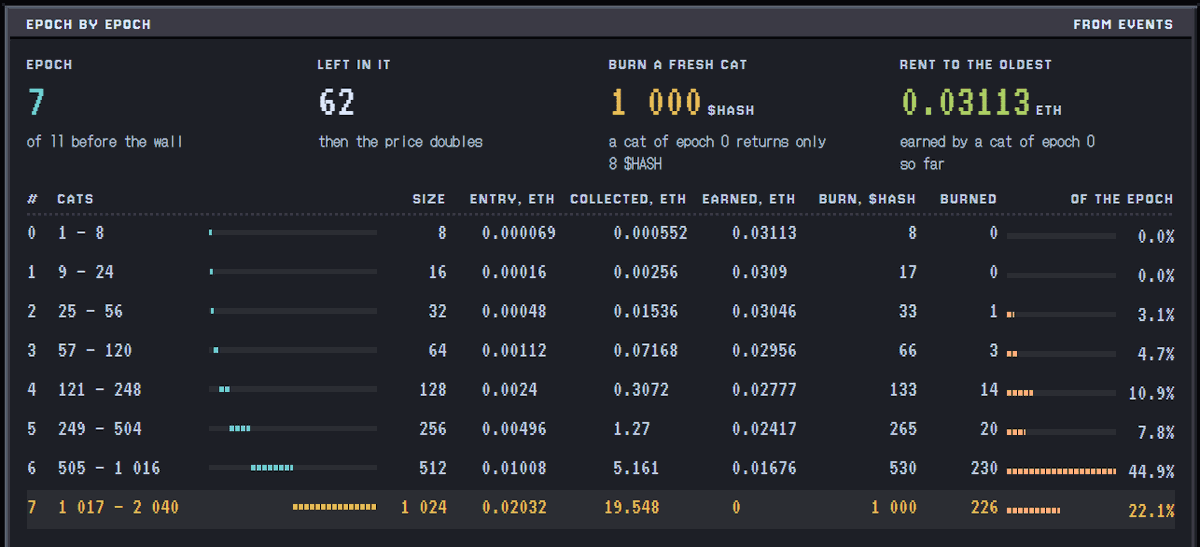
Task: Select the cats range 25 - 56 row
Action: click(600, 311)
